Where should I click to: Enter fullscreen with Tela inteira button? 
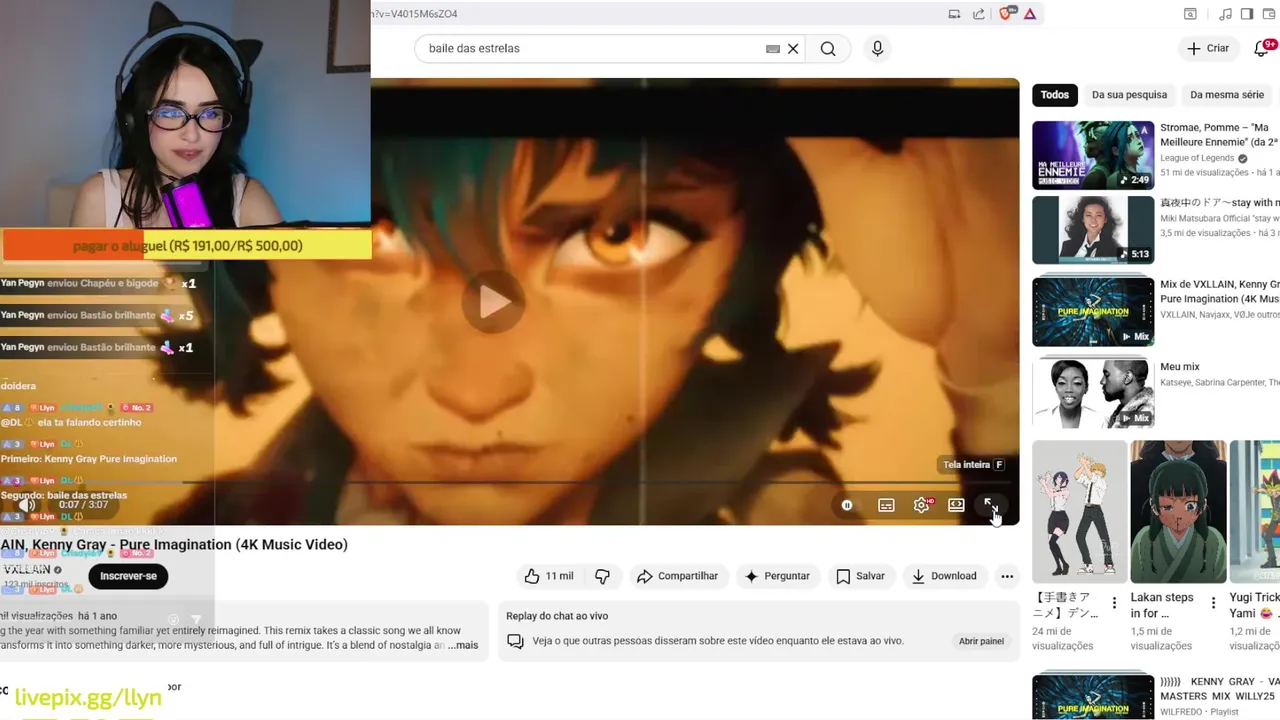point(990,505)
